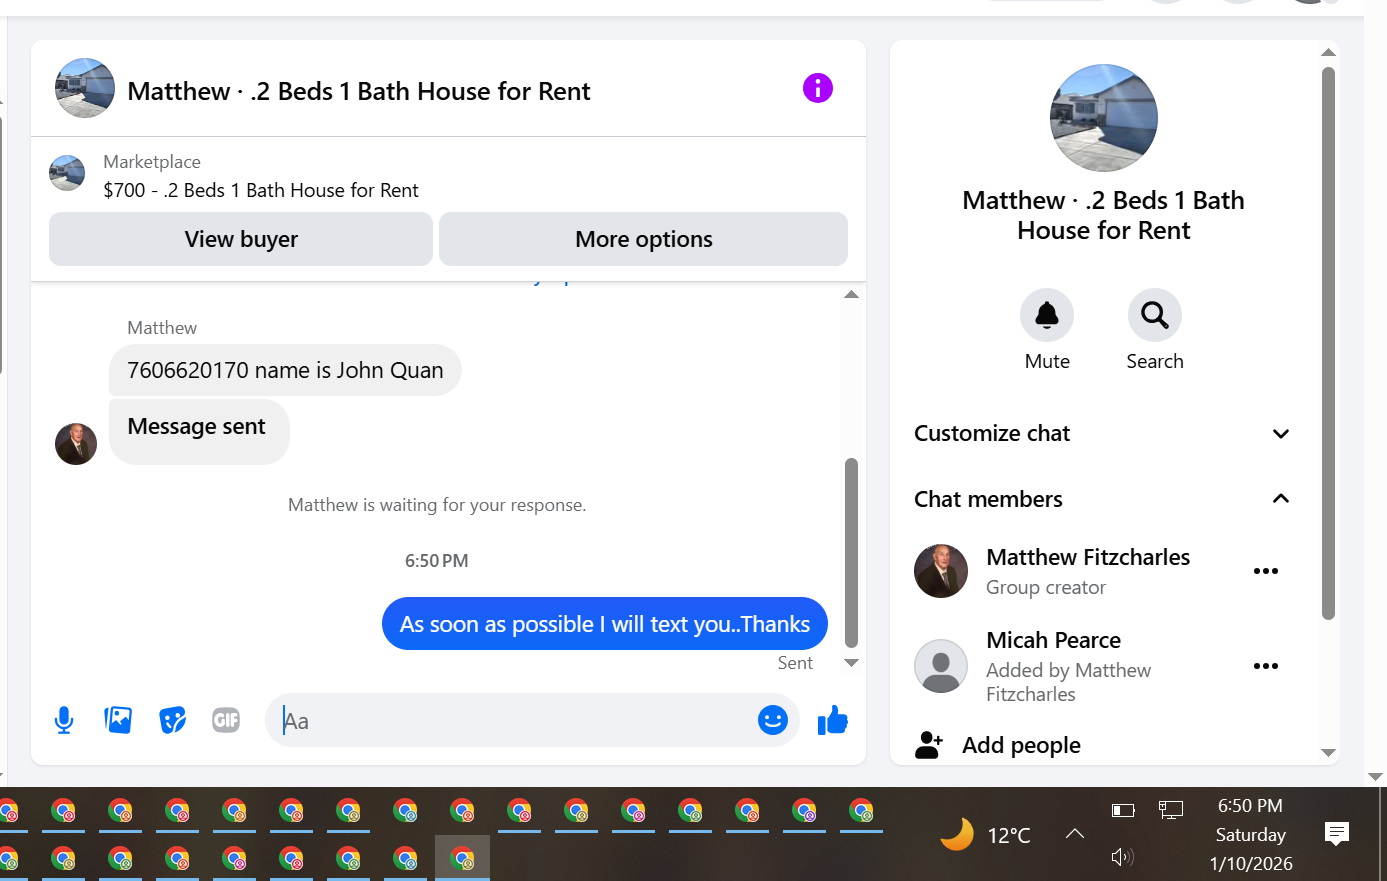This screenshot has height=881, width=1387.
Task: Open the sticker picker icon
Action: pos(172,720)
